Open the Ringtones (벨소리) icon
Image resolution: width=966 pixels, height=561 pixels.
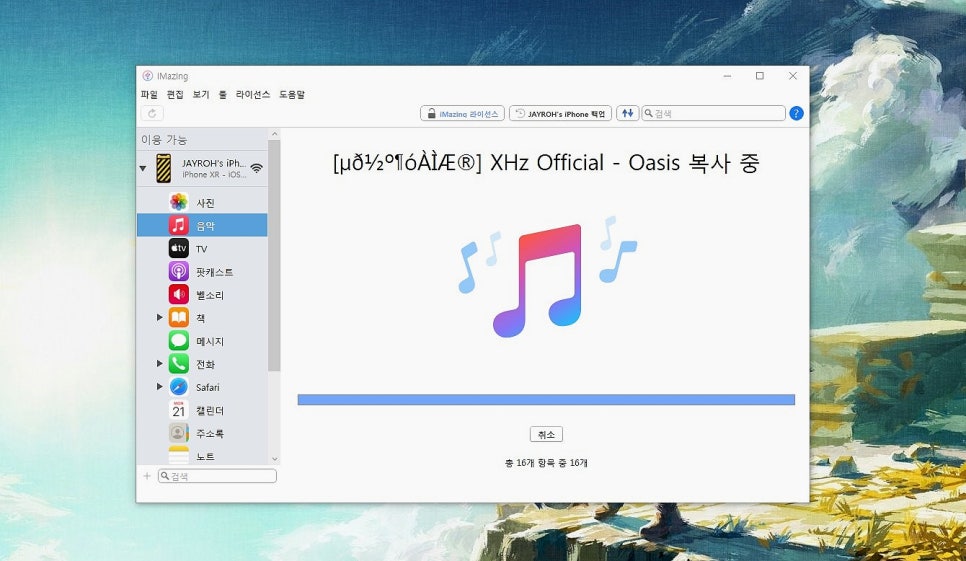tap(179, 294)
